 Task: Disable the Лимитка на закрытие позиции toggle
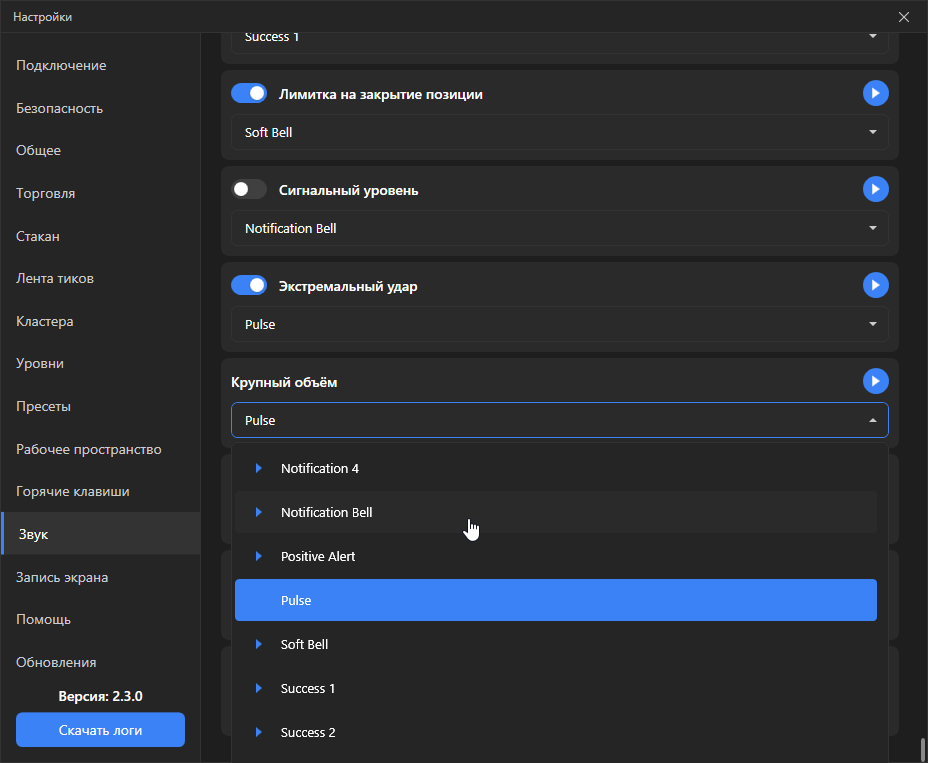[249, 94]
